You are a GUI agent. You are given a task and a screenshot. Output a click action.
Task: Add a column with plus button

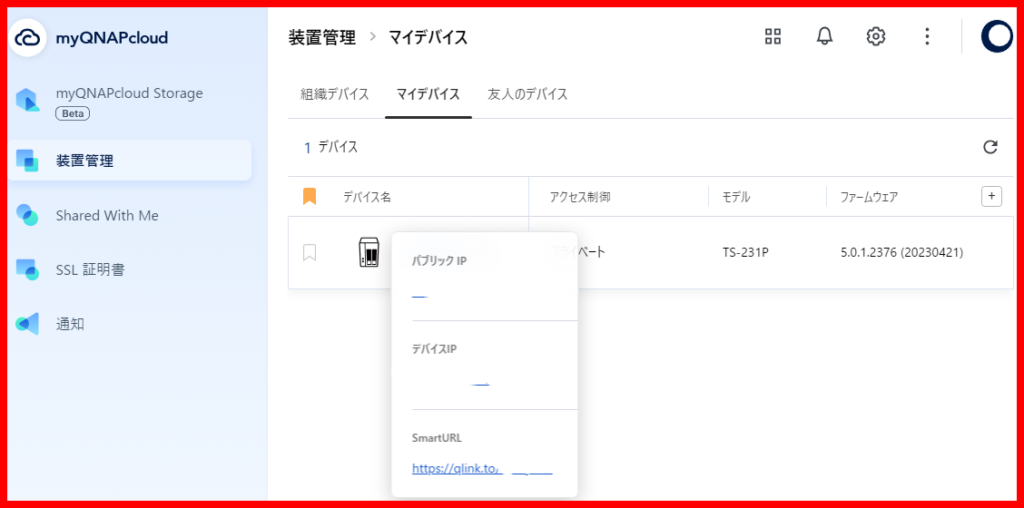pos(991,196)
